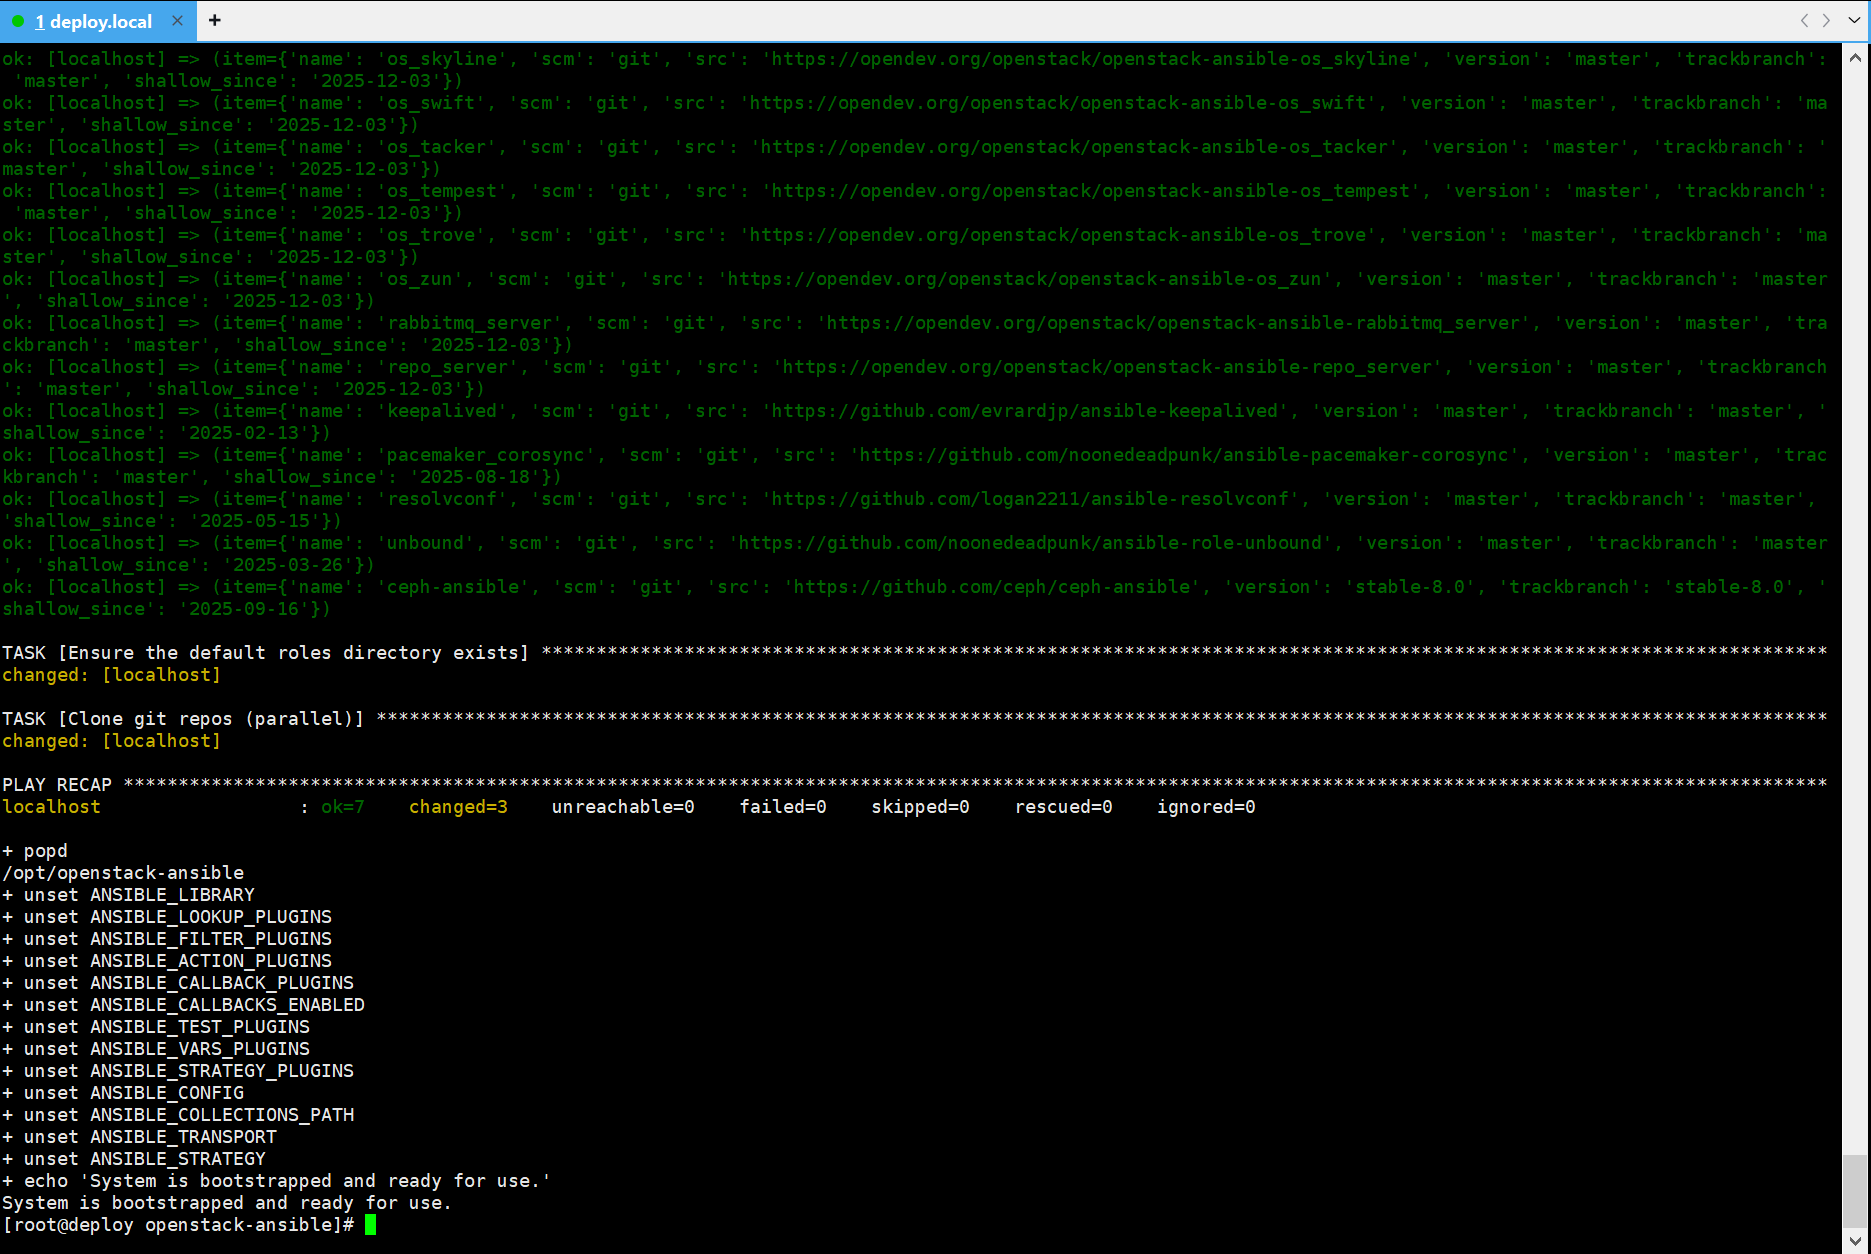Open the ceph-ansible GitHub URL
Viewport: 1871px width, 1254px height.
(x=992, y=587)
